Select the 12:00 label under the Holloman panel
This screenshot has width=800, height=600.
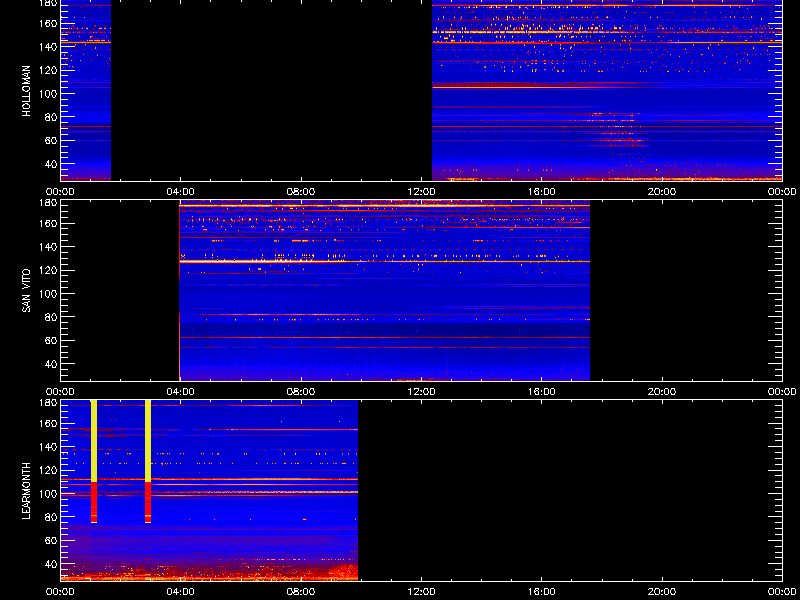[x=421, y=192]
